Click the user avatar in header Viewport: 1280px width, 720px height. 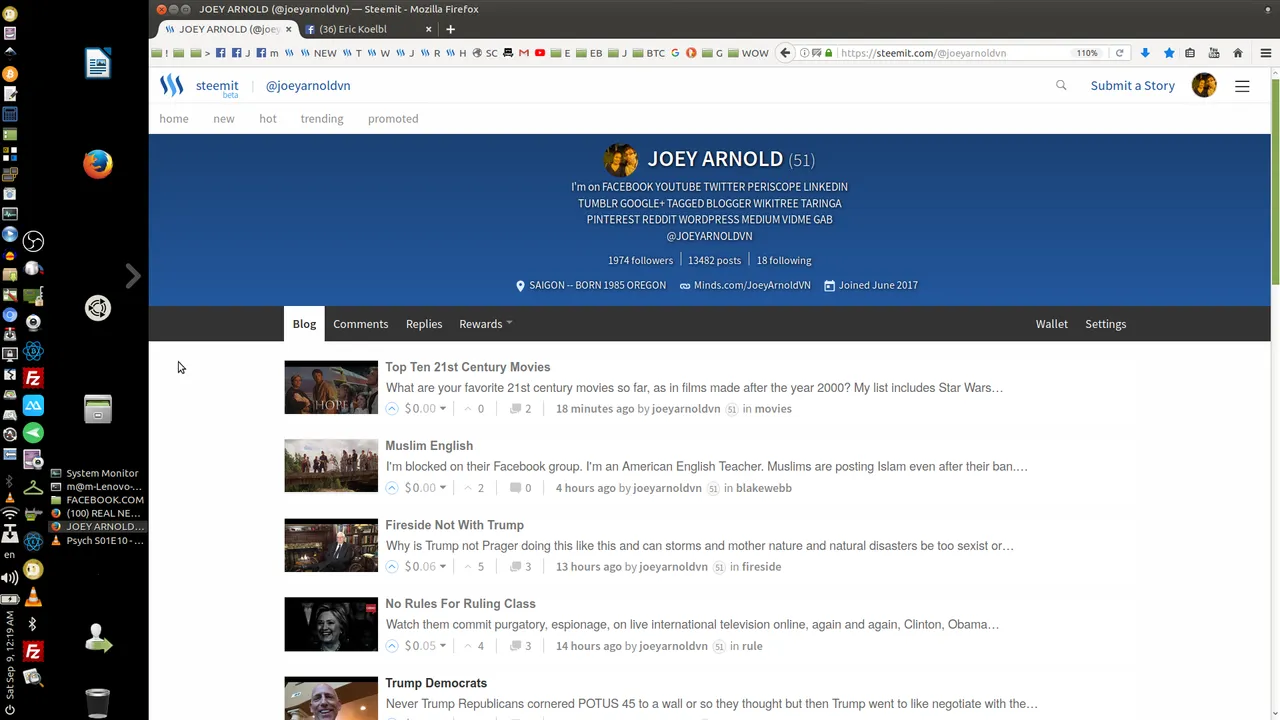tap(1204, 85)
